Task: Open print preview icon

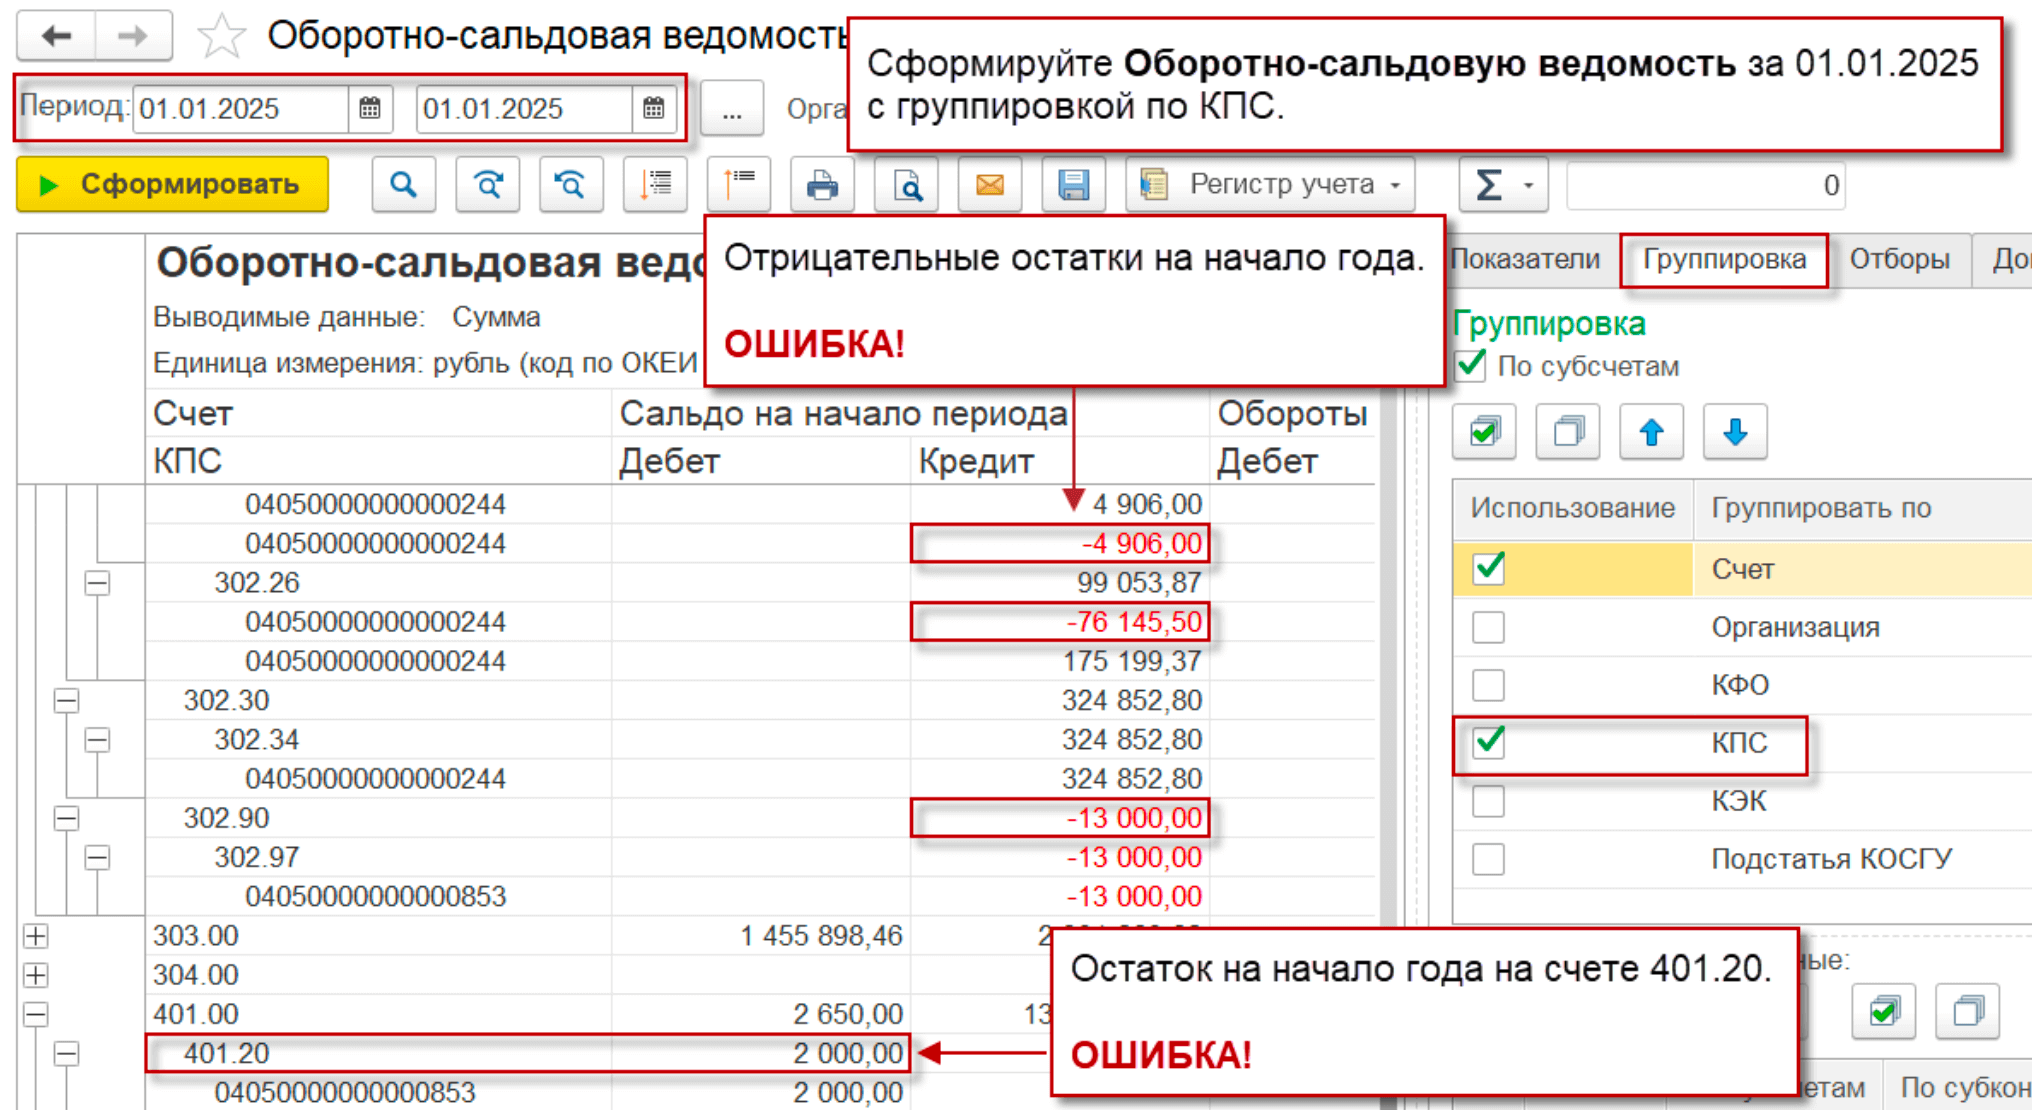Action: tap(906, 185)
